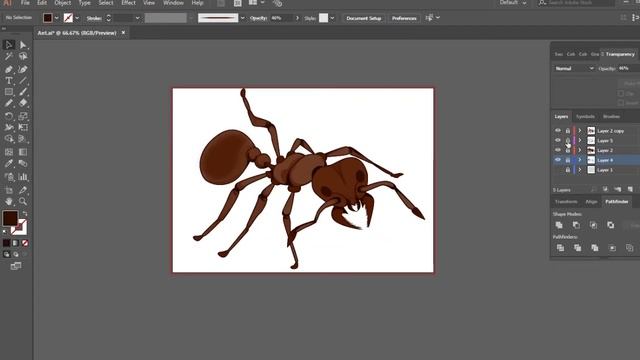The width and height of the screenshot is (640, 360).
Task: Select the Blend tool
Action: coord(23,164)
